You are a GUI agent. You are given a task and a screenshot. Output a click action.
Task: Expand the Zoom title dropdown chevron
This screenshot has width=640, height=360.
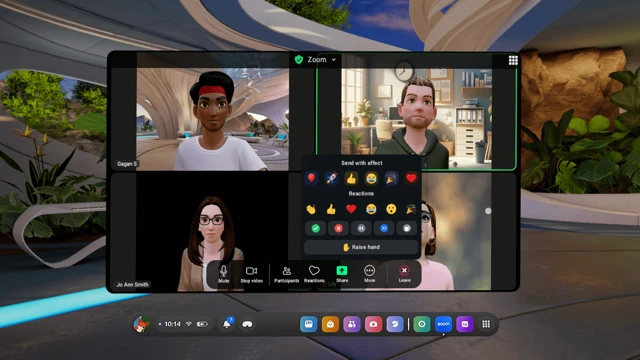tap(333, 60)
